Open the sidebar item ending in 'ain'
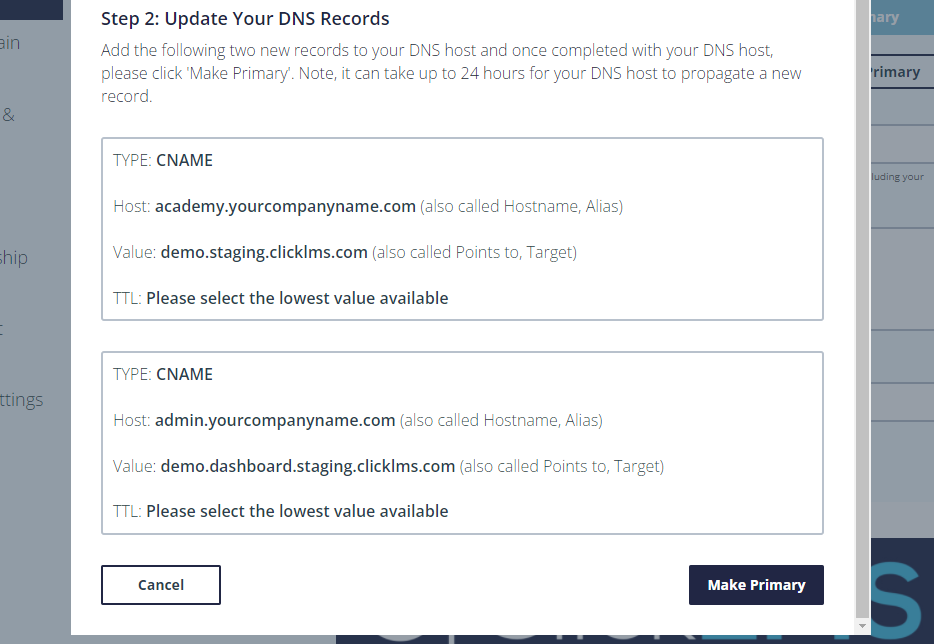 10,43
